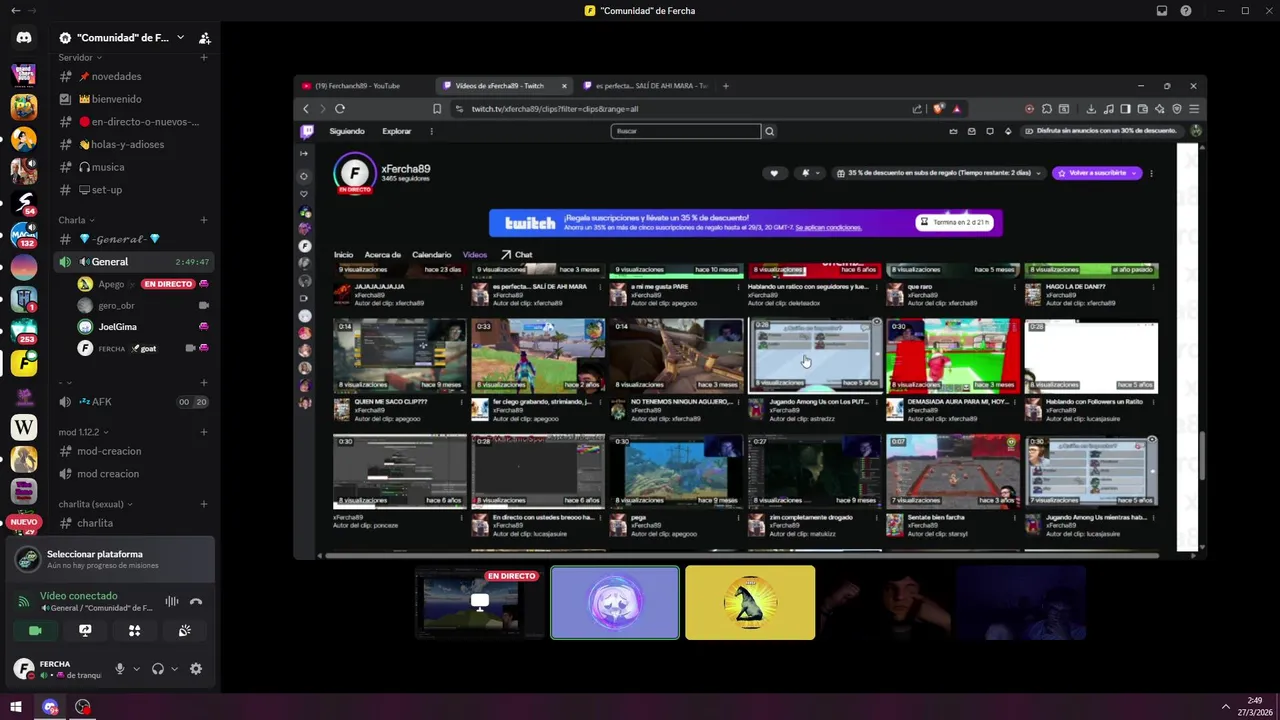
Task: Open headphone output options arrow
Action: (x=174, y=669)
